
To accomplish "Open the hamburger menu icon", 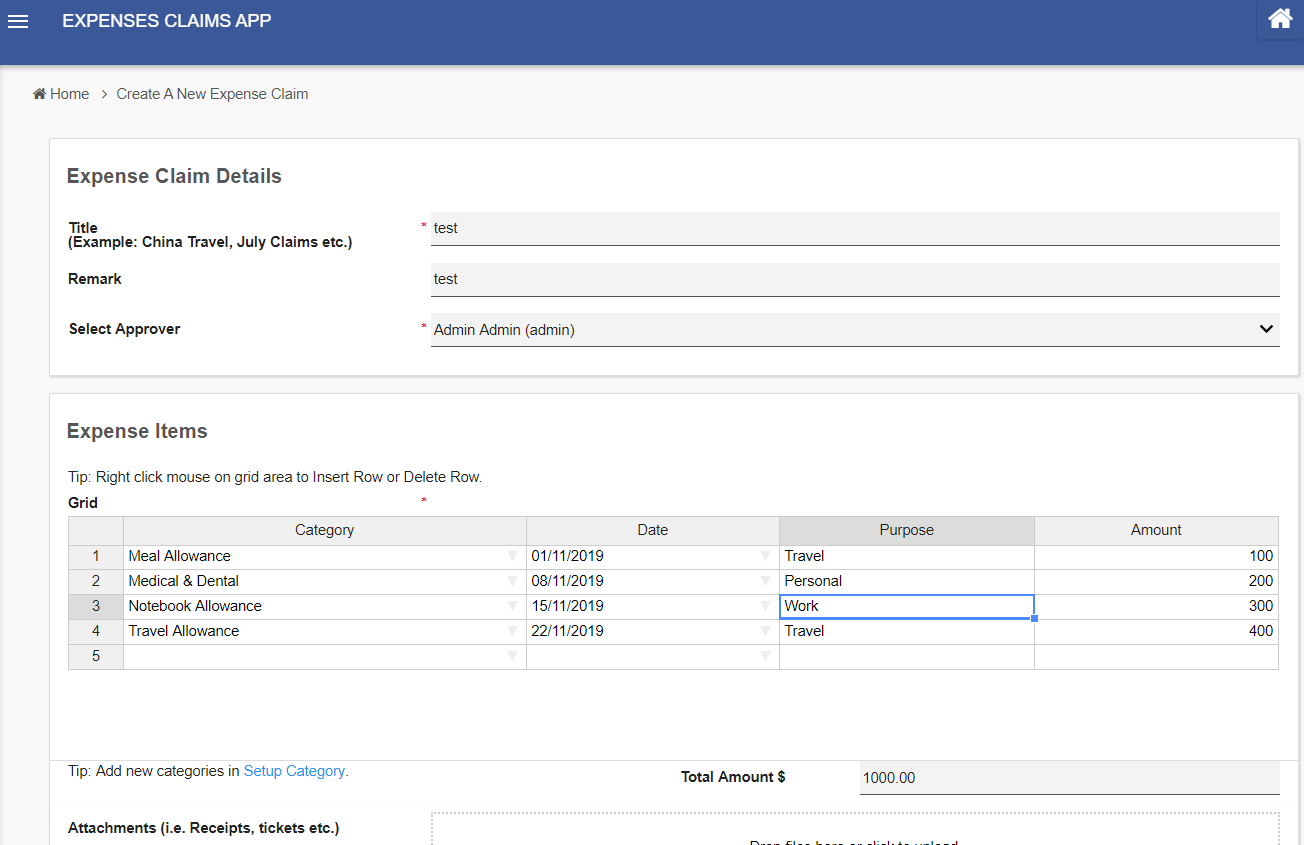I will [x=18, y=21].
